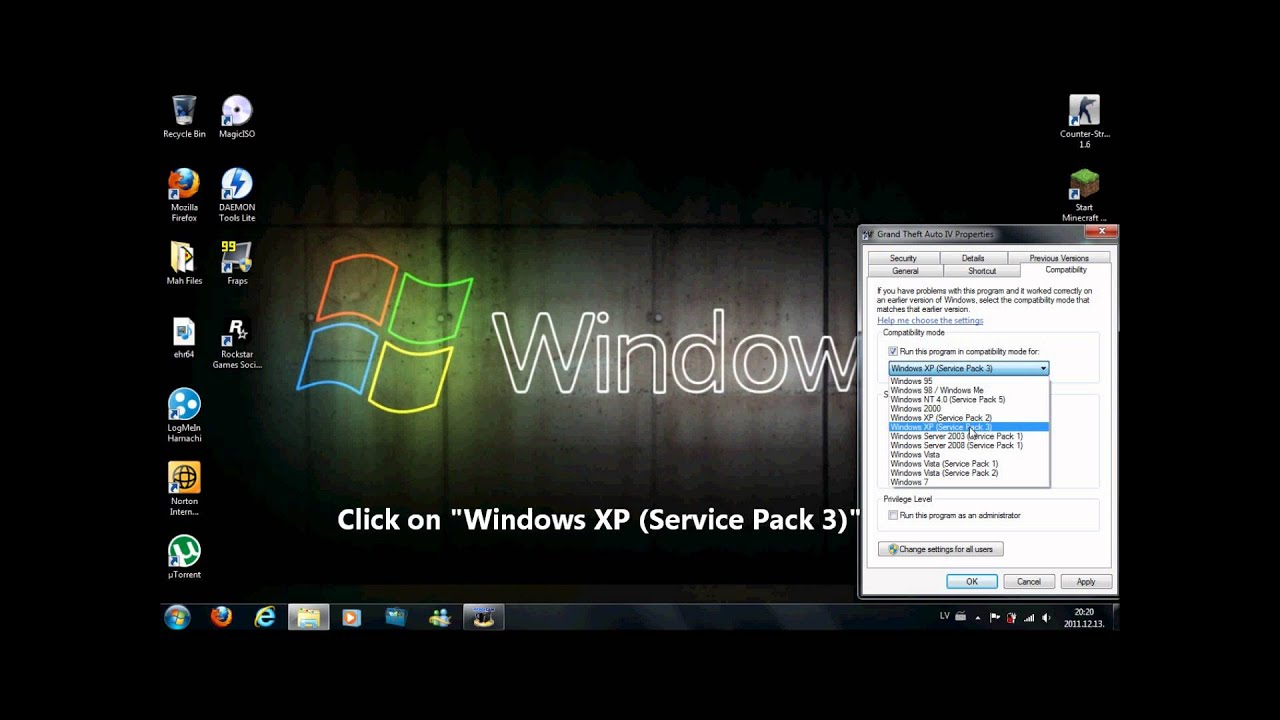Close the Grand Theft Auto IV Properties dialog

[x=1102, y=233]
